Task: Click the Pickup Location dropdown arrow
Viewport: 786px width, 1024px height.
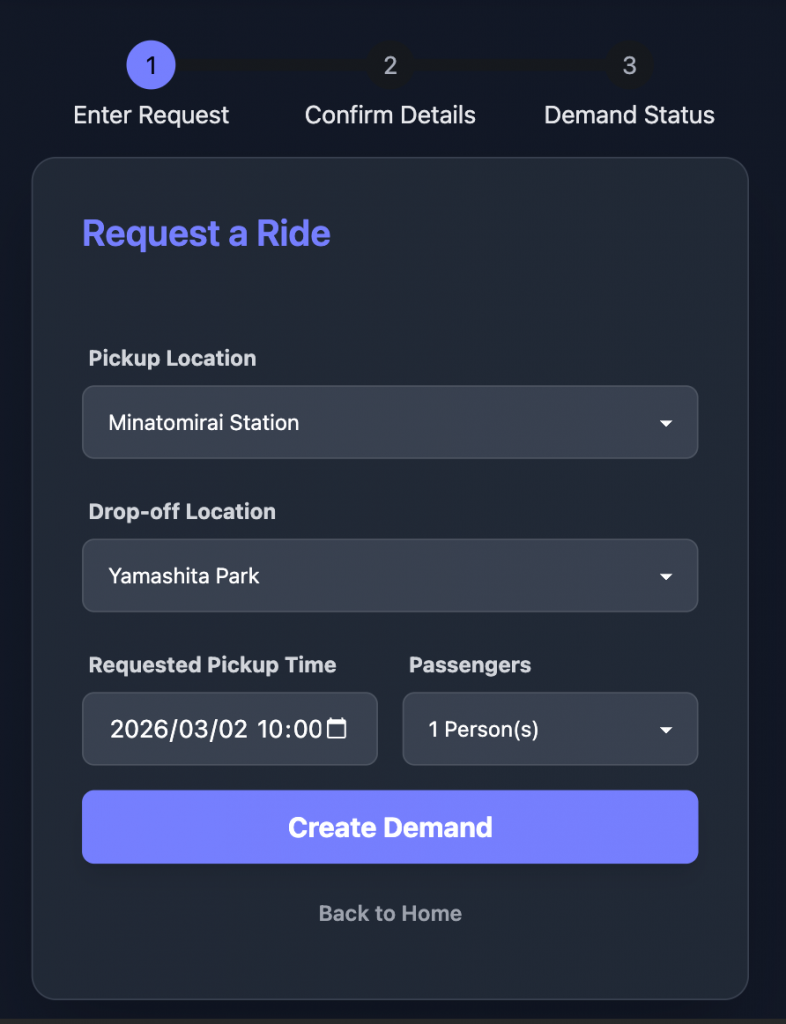Action: [666, 423]
